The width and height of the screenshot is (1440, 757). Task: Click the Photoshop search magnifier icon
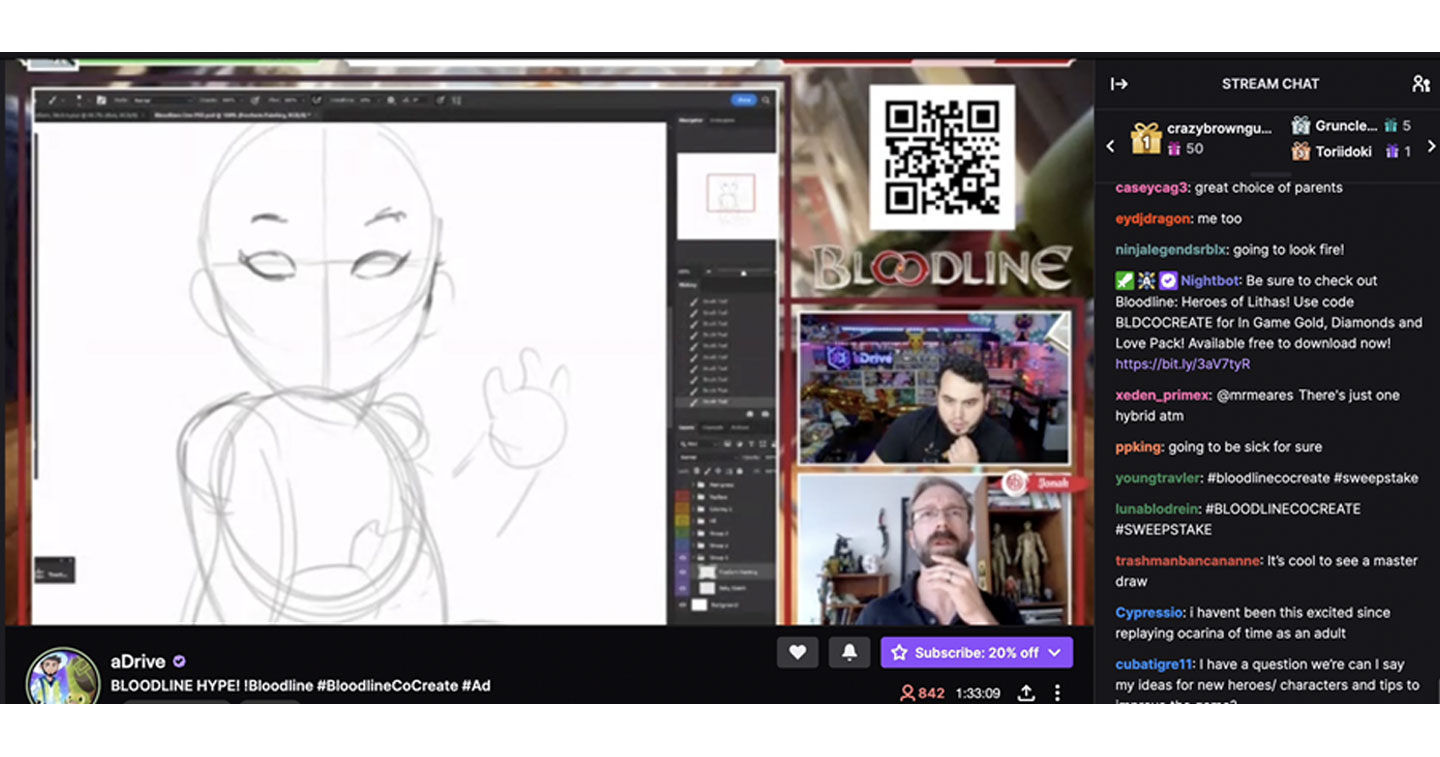tap(767, 100)
